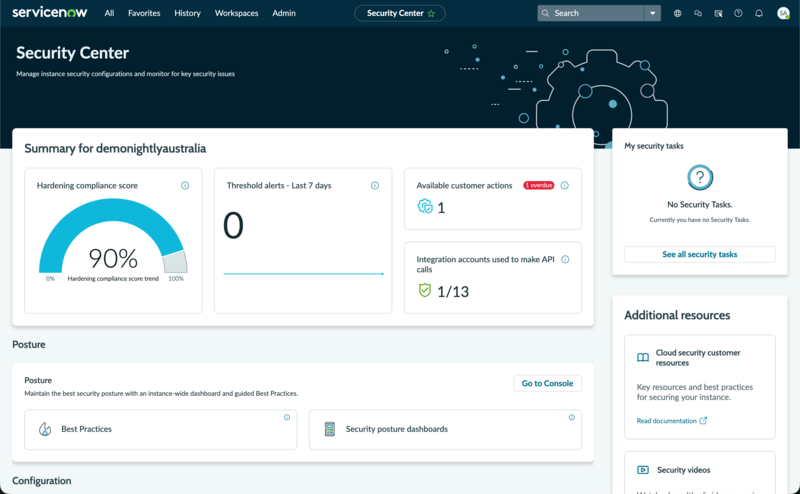Open the Admin menu

pyautogui.click(x=284, y=13)
